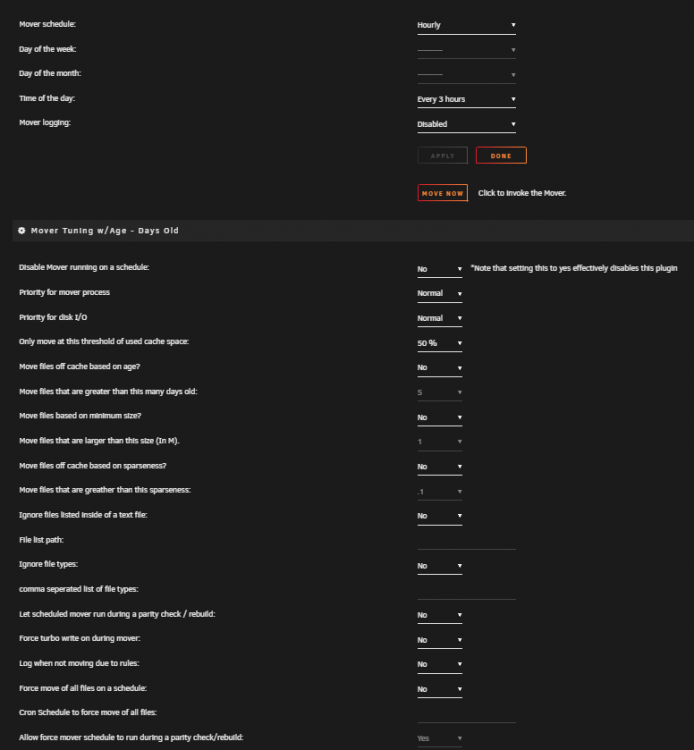Click the 'Mover schedule:' label
Screen dimensions: 694x750
tap(47, 24)
